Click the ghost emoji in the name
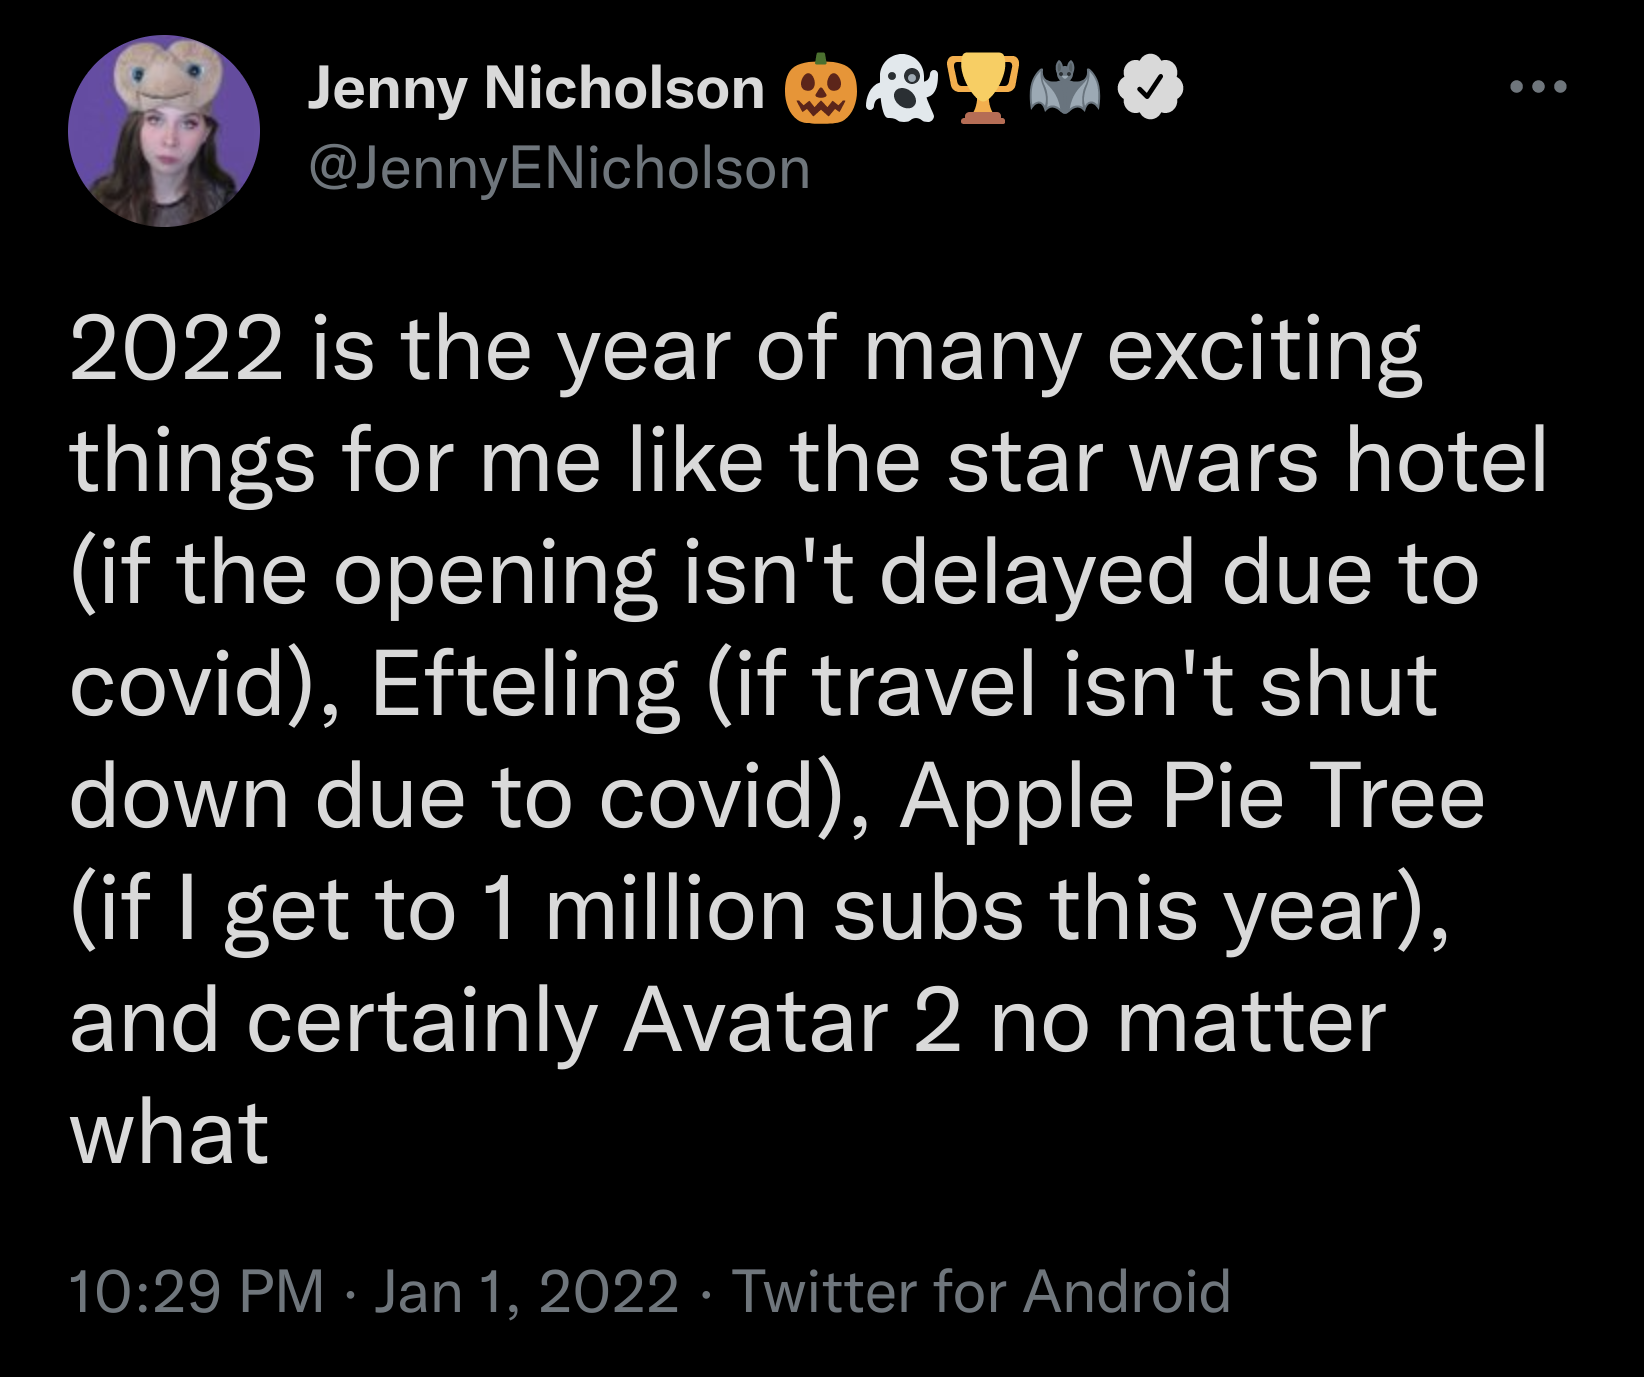 (x=902, y=89)
